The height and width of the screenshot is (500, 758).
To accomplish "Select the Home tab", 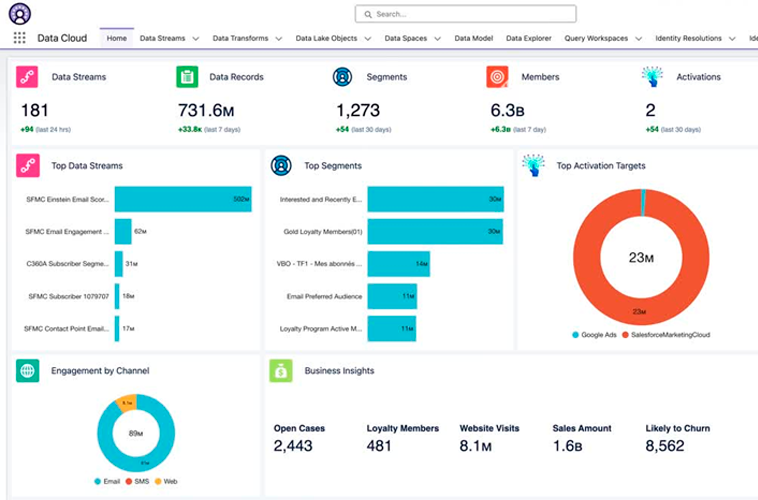I will click(117, 38).
